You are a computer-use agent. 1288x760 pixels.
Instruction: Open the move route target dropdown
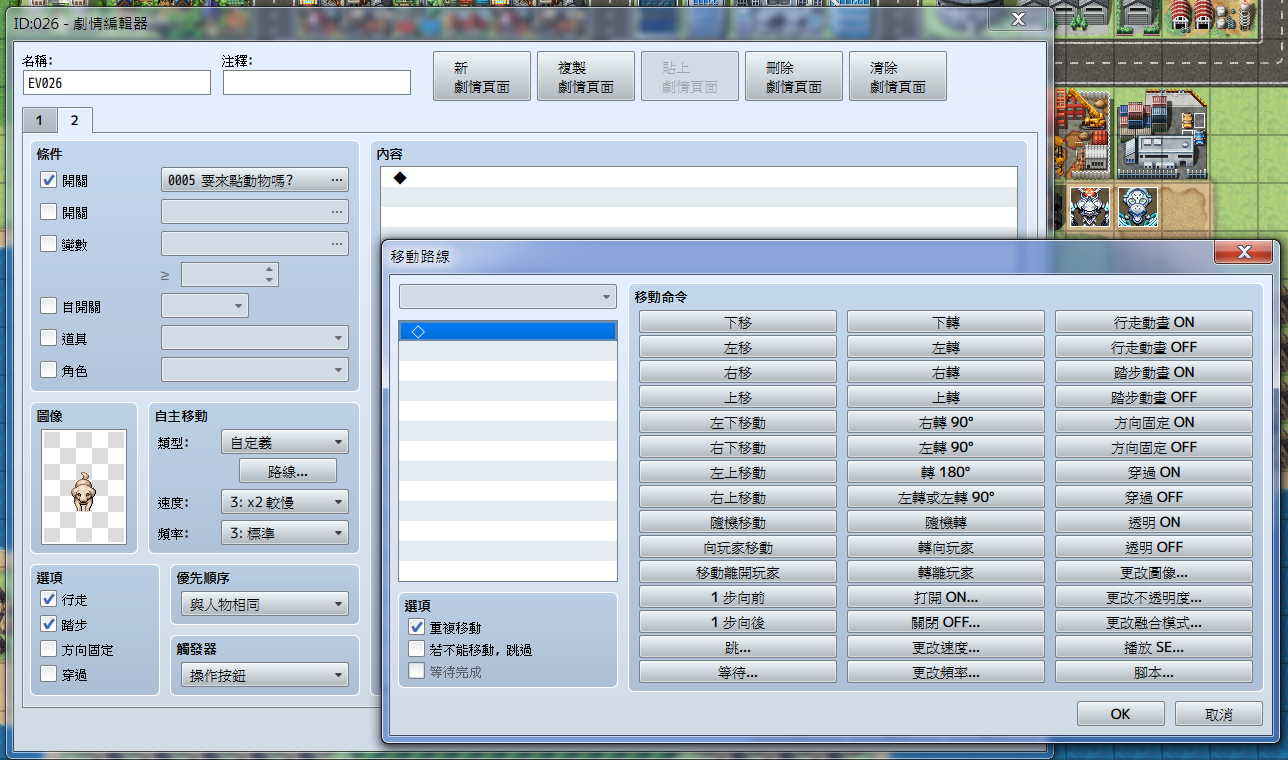(x=507, y=297)
